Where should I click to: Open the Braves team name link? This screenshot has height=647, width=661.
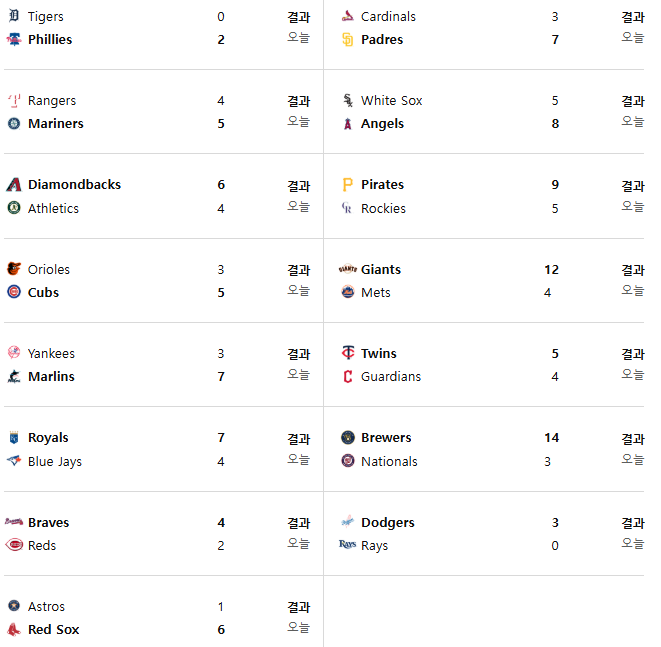pyautogui.click(x=48, y=523)
